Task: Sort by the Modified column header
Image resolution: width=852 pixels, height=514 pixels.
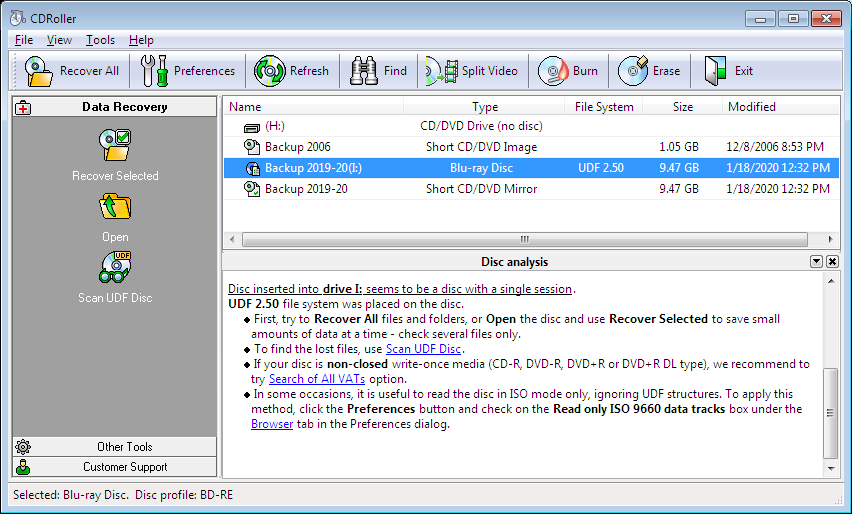Action: (x=781, y=106)
